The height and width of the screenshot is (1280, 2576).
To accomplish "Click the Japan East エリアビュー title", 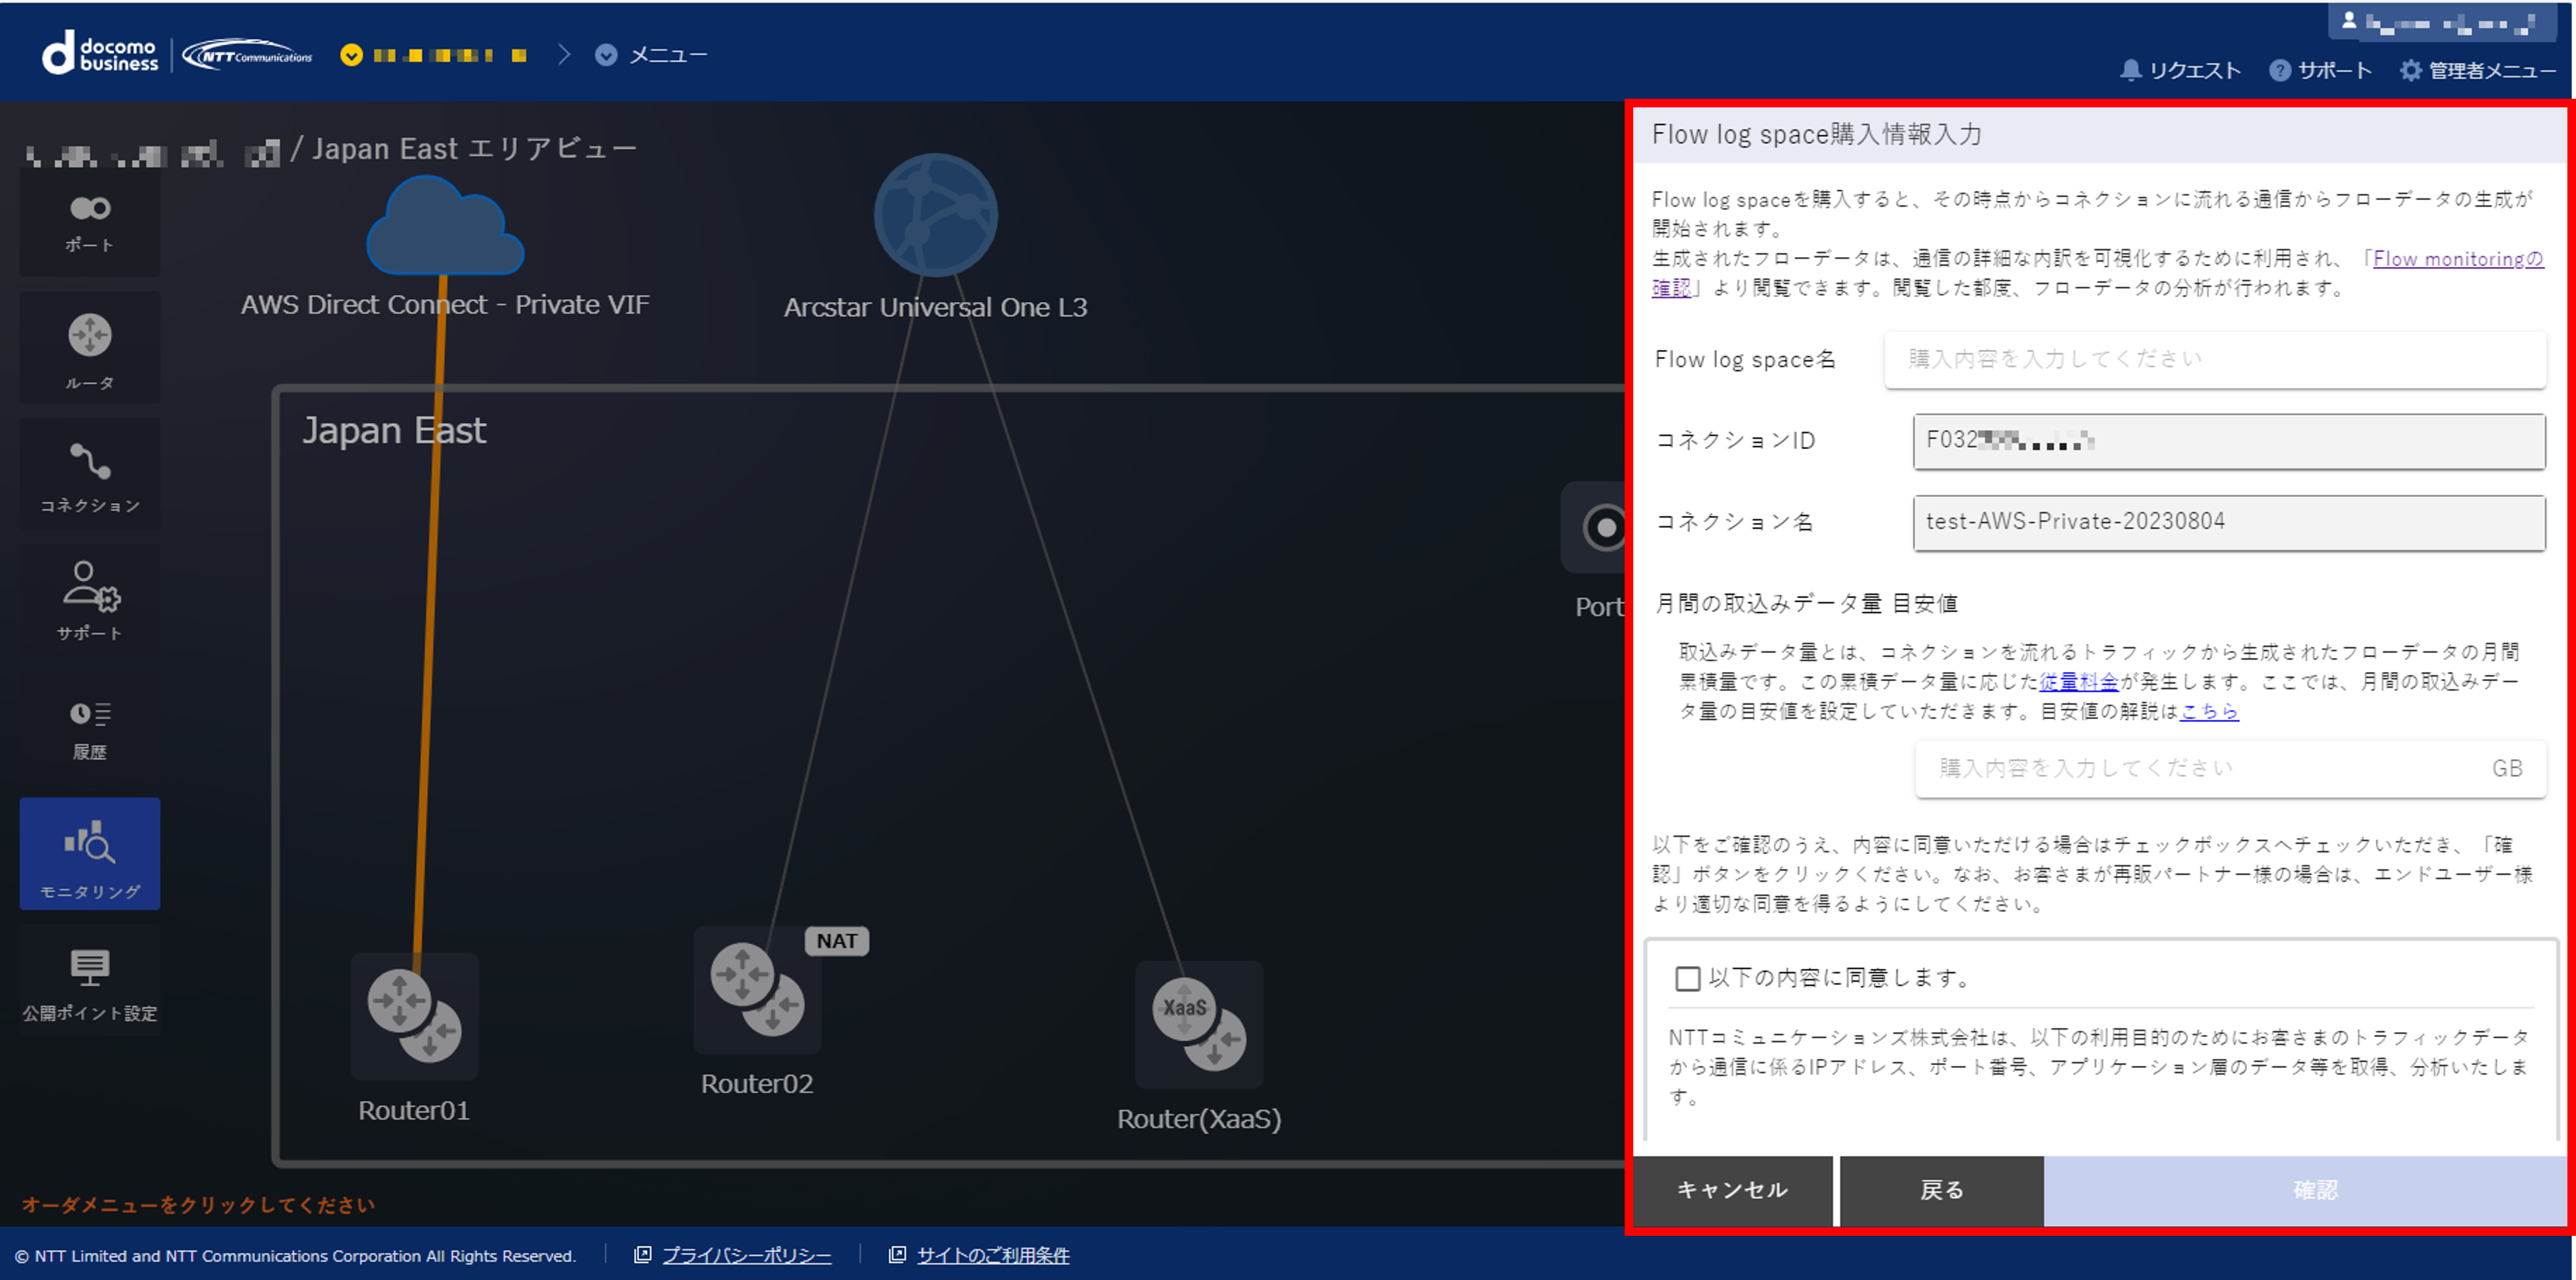I will click(x=474, y=149).
